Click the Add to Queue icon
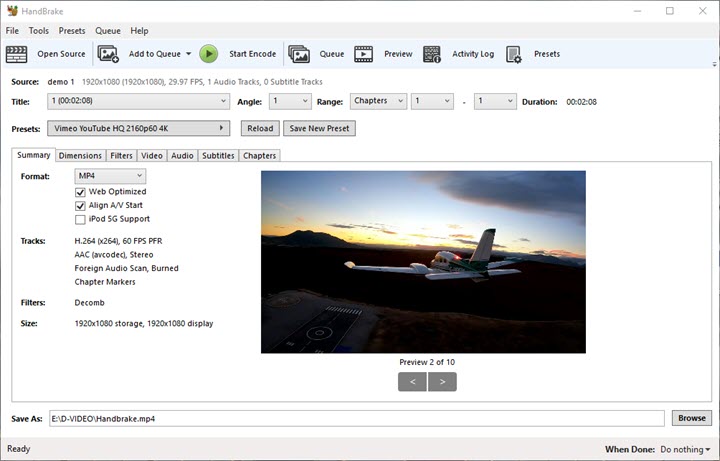720x461 pixels. pyautogui.click(x=108, y=54)
